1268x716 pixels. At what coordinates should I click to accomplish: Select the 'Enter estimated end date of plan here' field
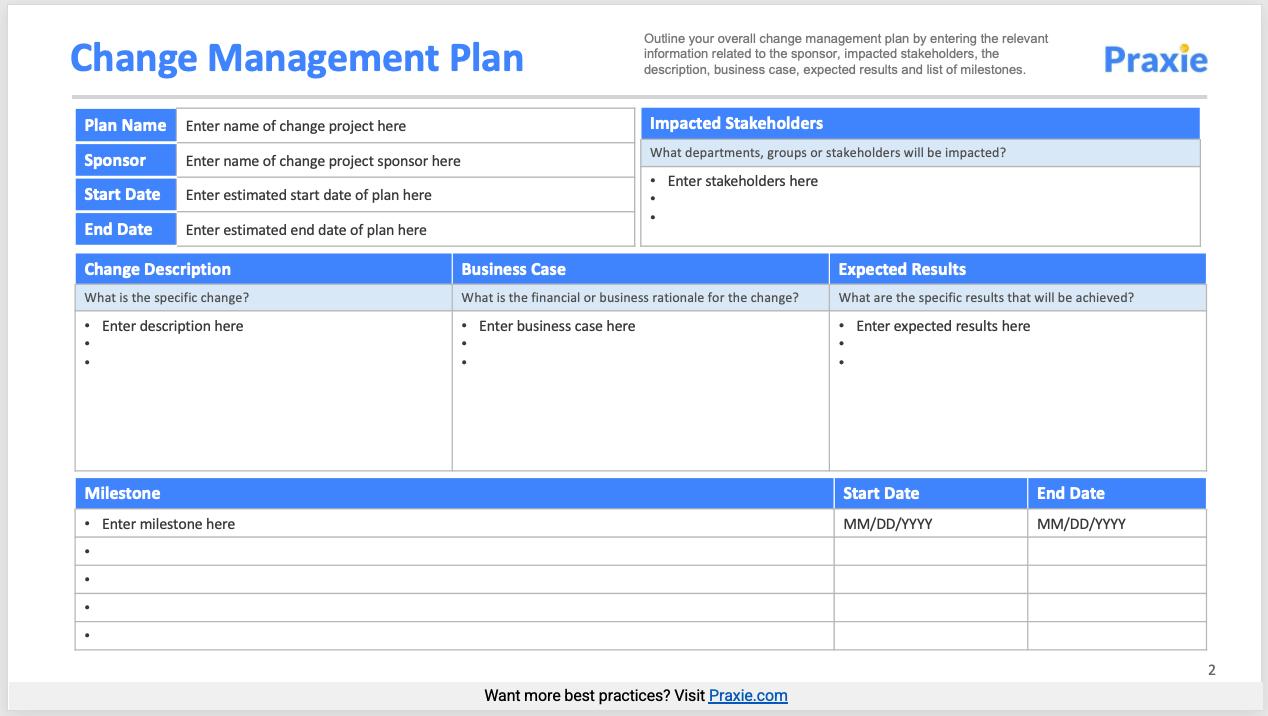[405, 229]
